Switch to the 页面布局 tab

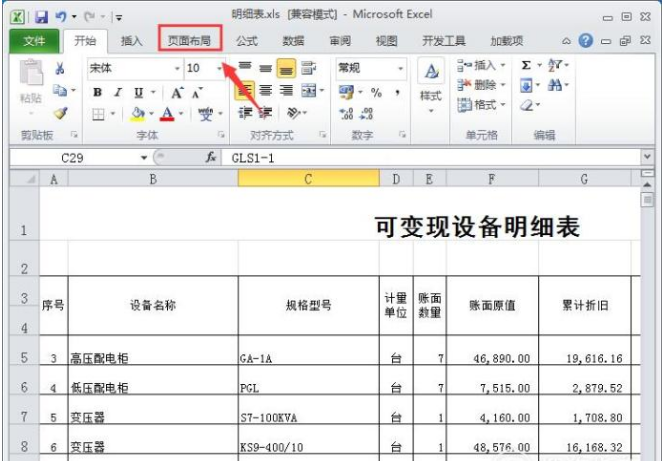[x=189, y=41]
